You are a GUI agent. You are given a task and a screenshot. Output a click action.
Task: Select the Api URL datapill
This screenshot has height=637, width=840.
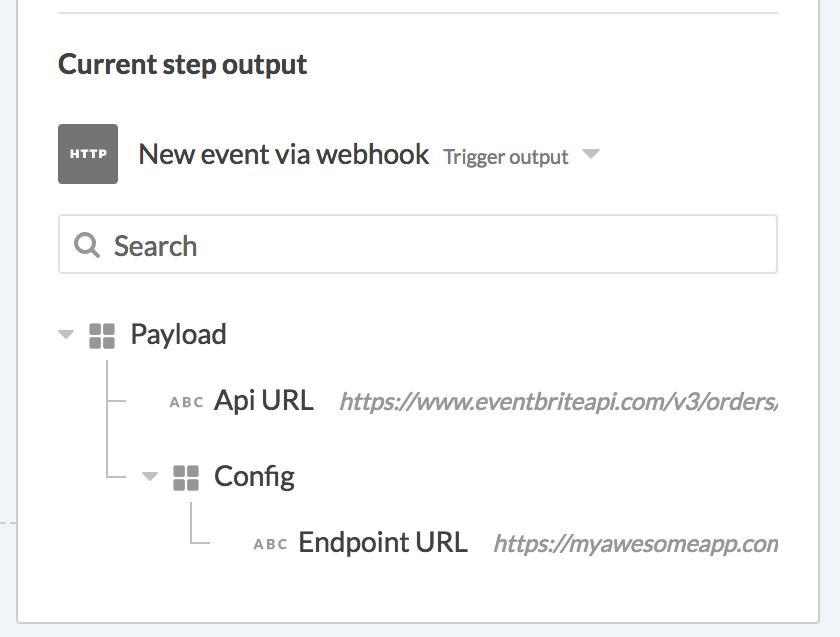click(x=264, y=401)
